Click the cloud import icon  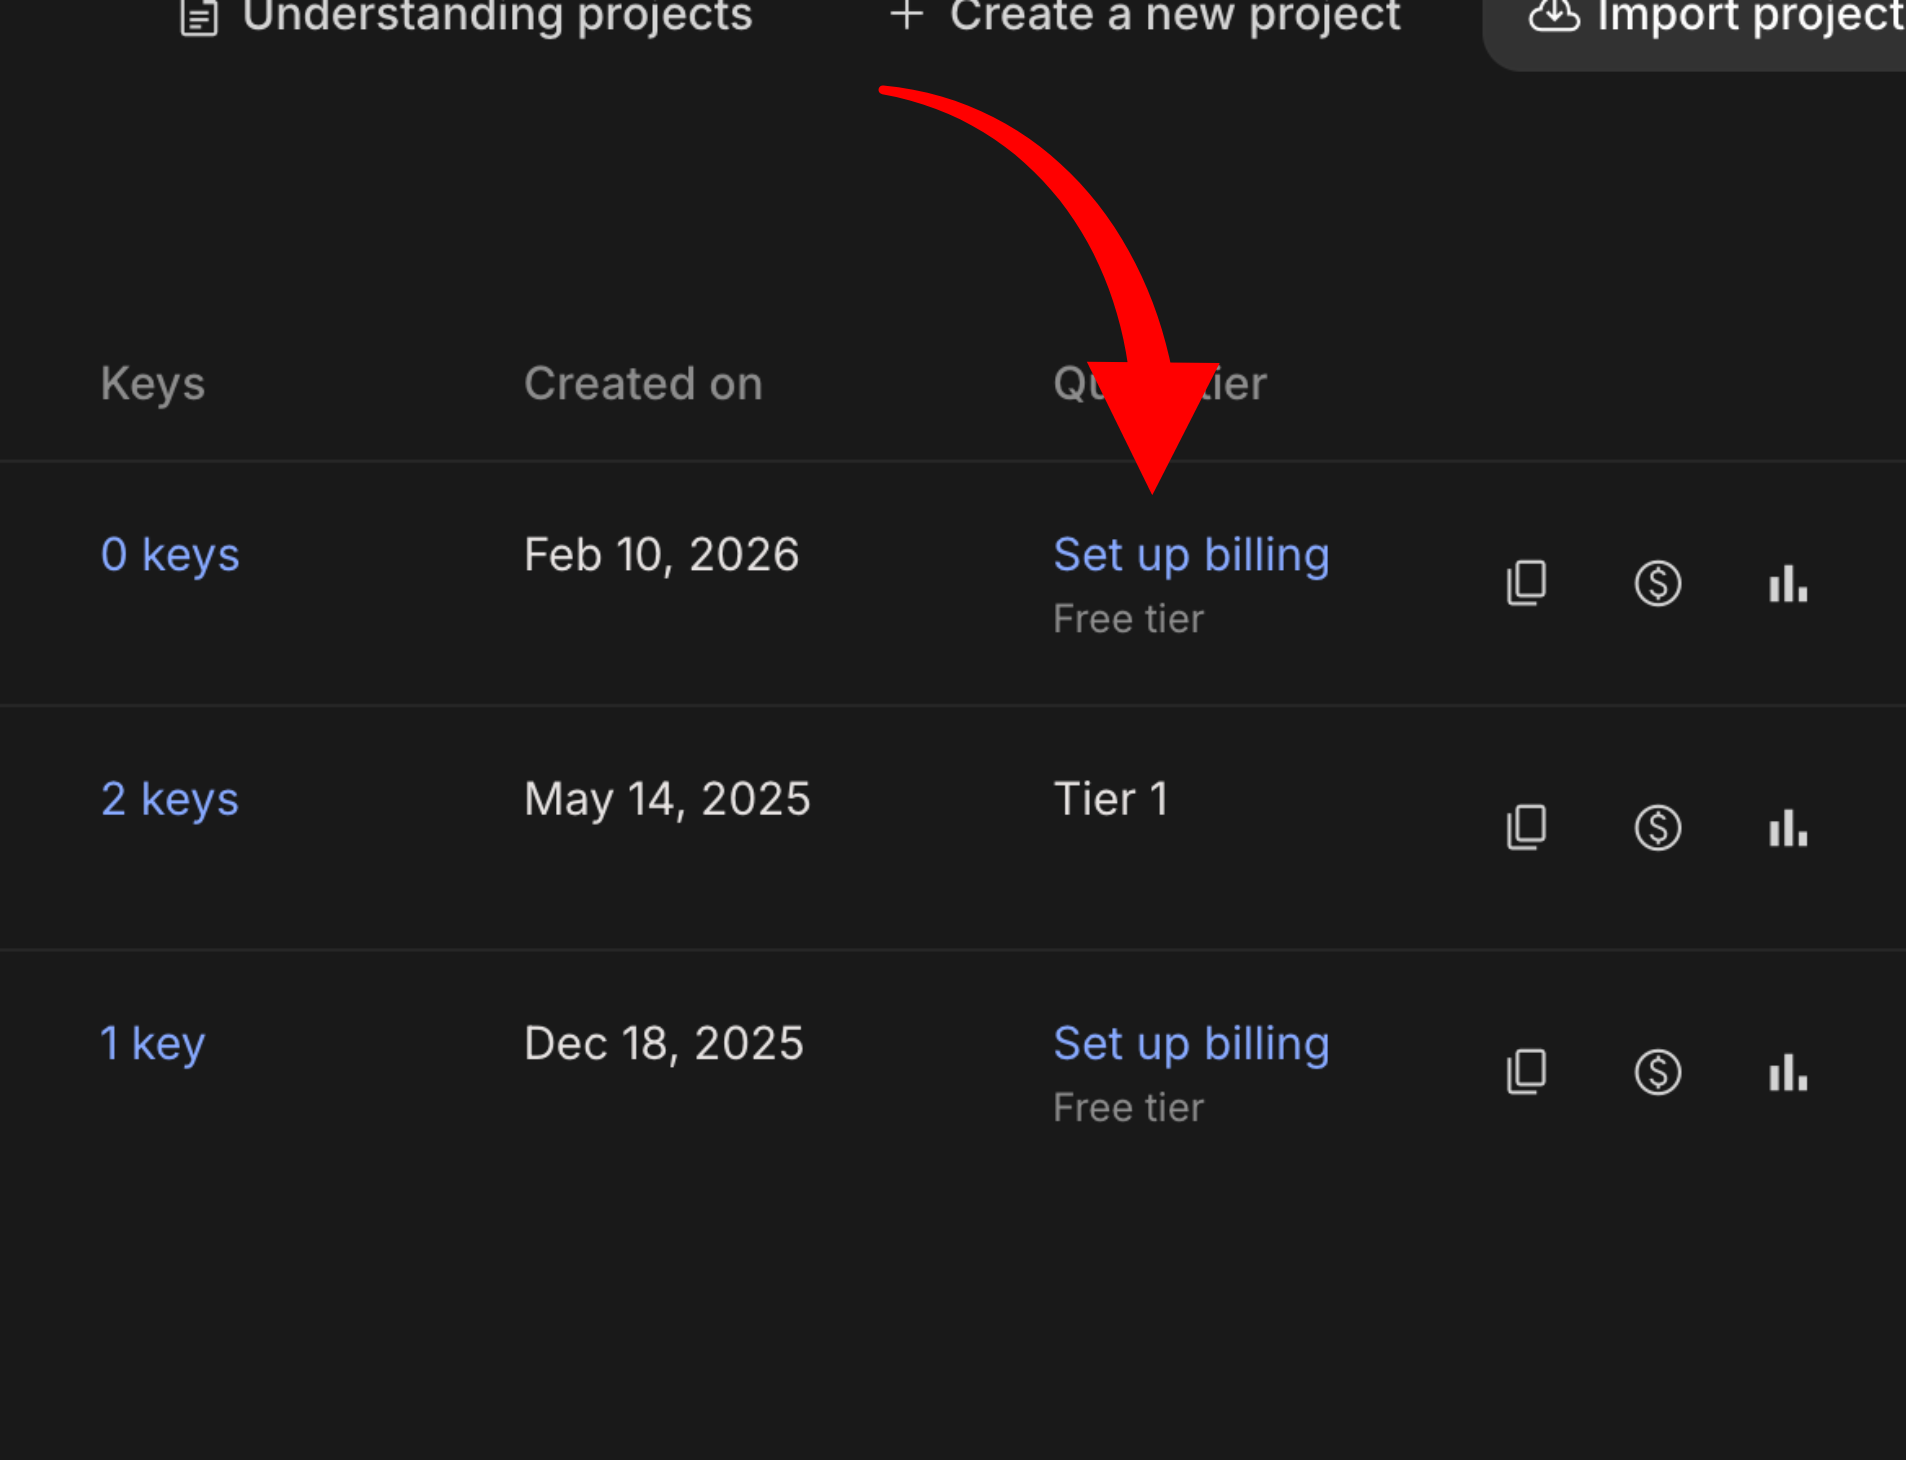[x=1552, y=16]
